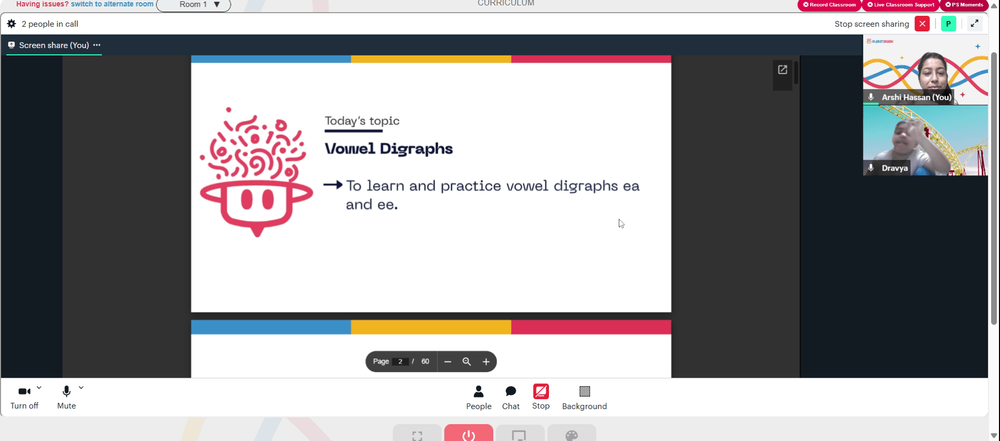Viewport: 1000px width, 441px height.
Task: Click the green P participant badge
Action: [x=948, y=24]
